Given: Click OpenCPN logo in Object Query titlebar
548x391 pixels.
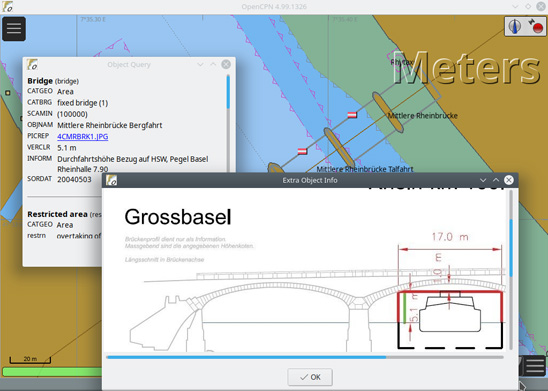Looking at the screenshot, I should pos(32,64).
